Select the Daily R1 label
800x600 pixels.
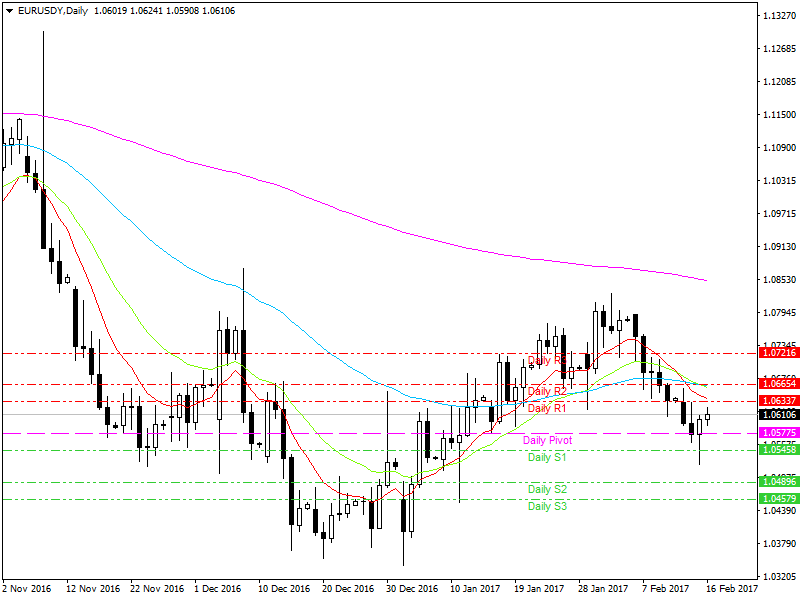[547, 408]
